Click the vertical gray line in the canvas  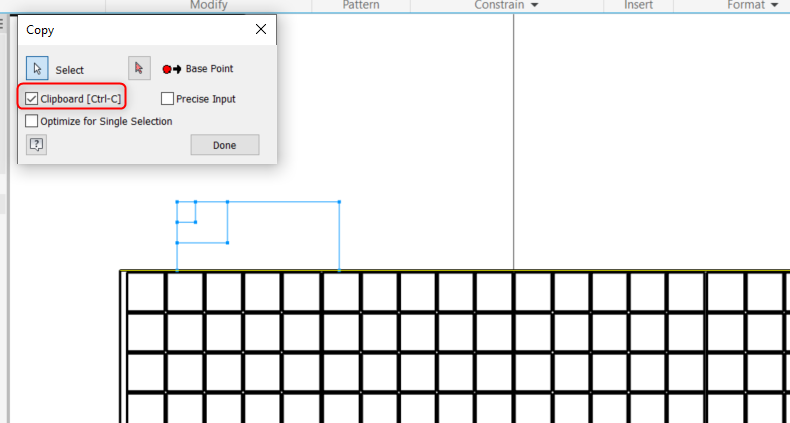[514, 150]
